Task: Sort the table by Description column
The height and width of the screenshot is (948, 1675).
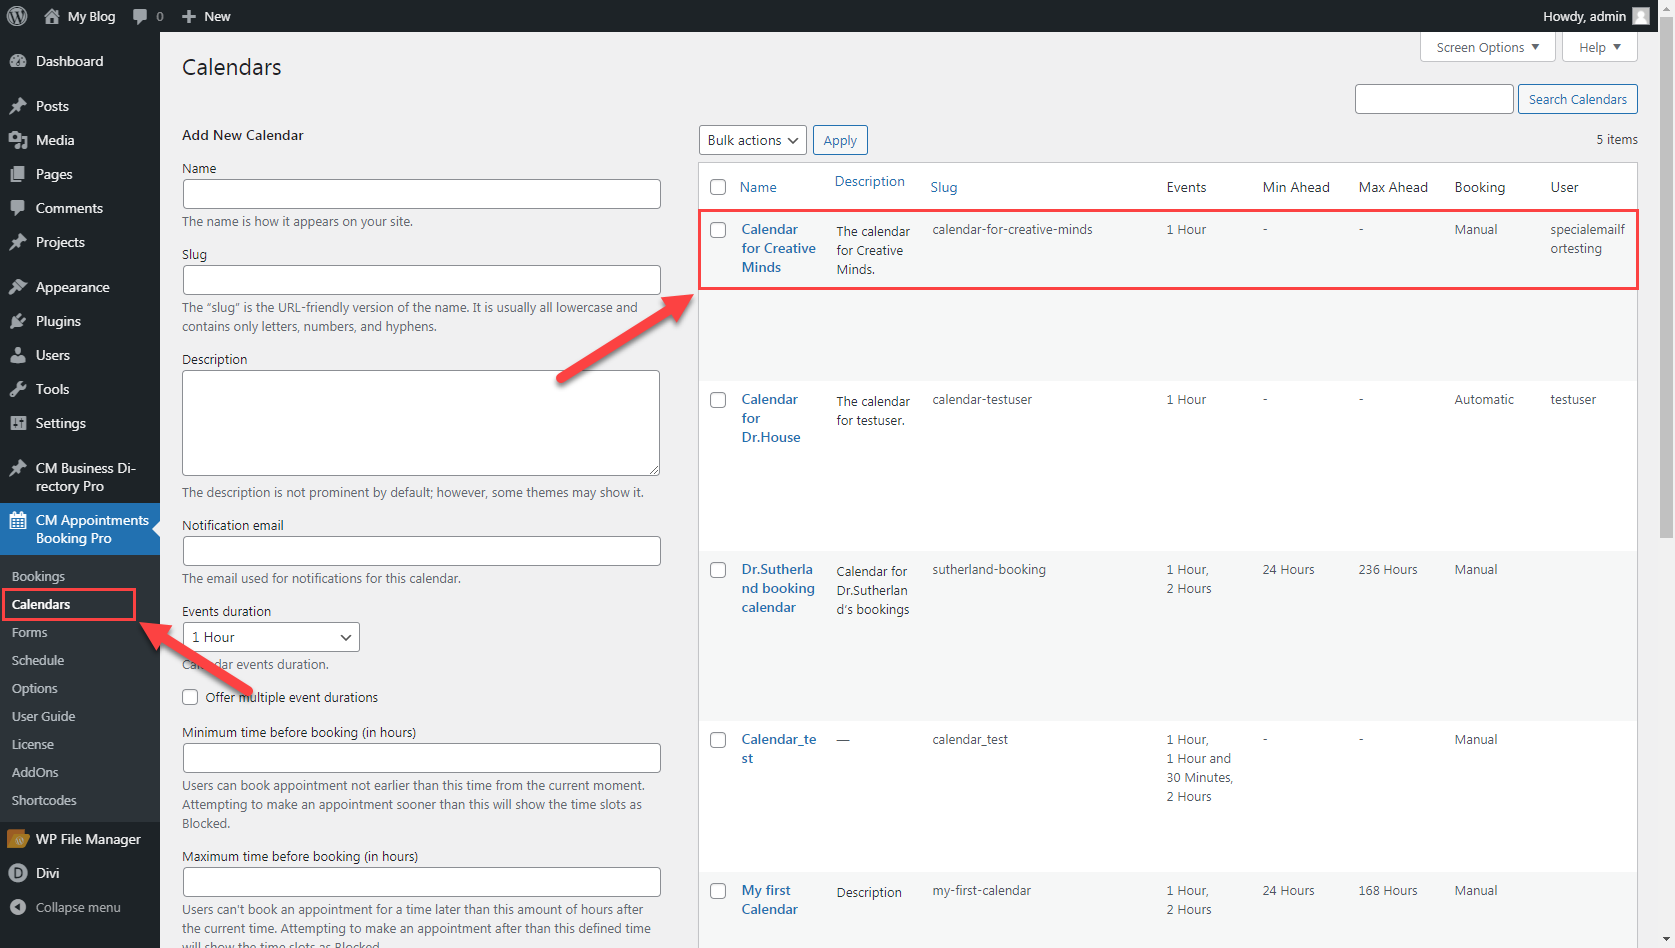Action: [869, 181]
